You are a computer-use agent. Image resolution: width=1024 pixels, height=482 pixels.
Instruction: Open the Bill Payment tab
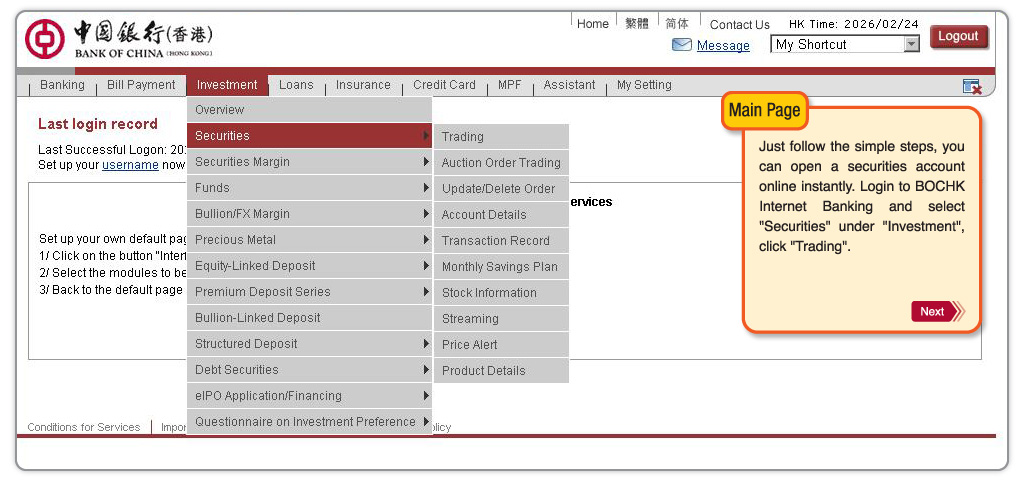click(141, 85)
